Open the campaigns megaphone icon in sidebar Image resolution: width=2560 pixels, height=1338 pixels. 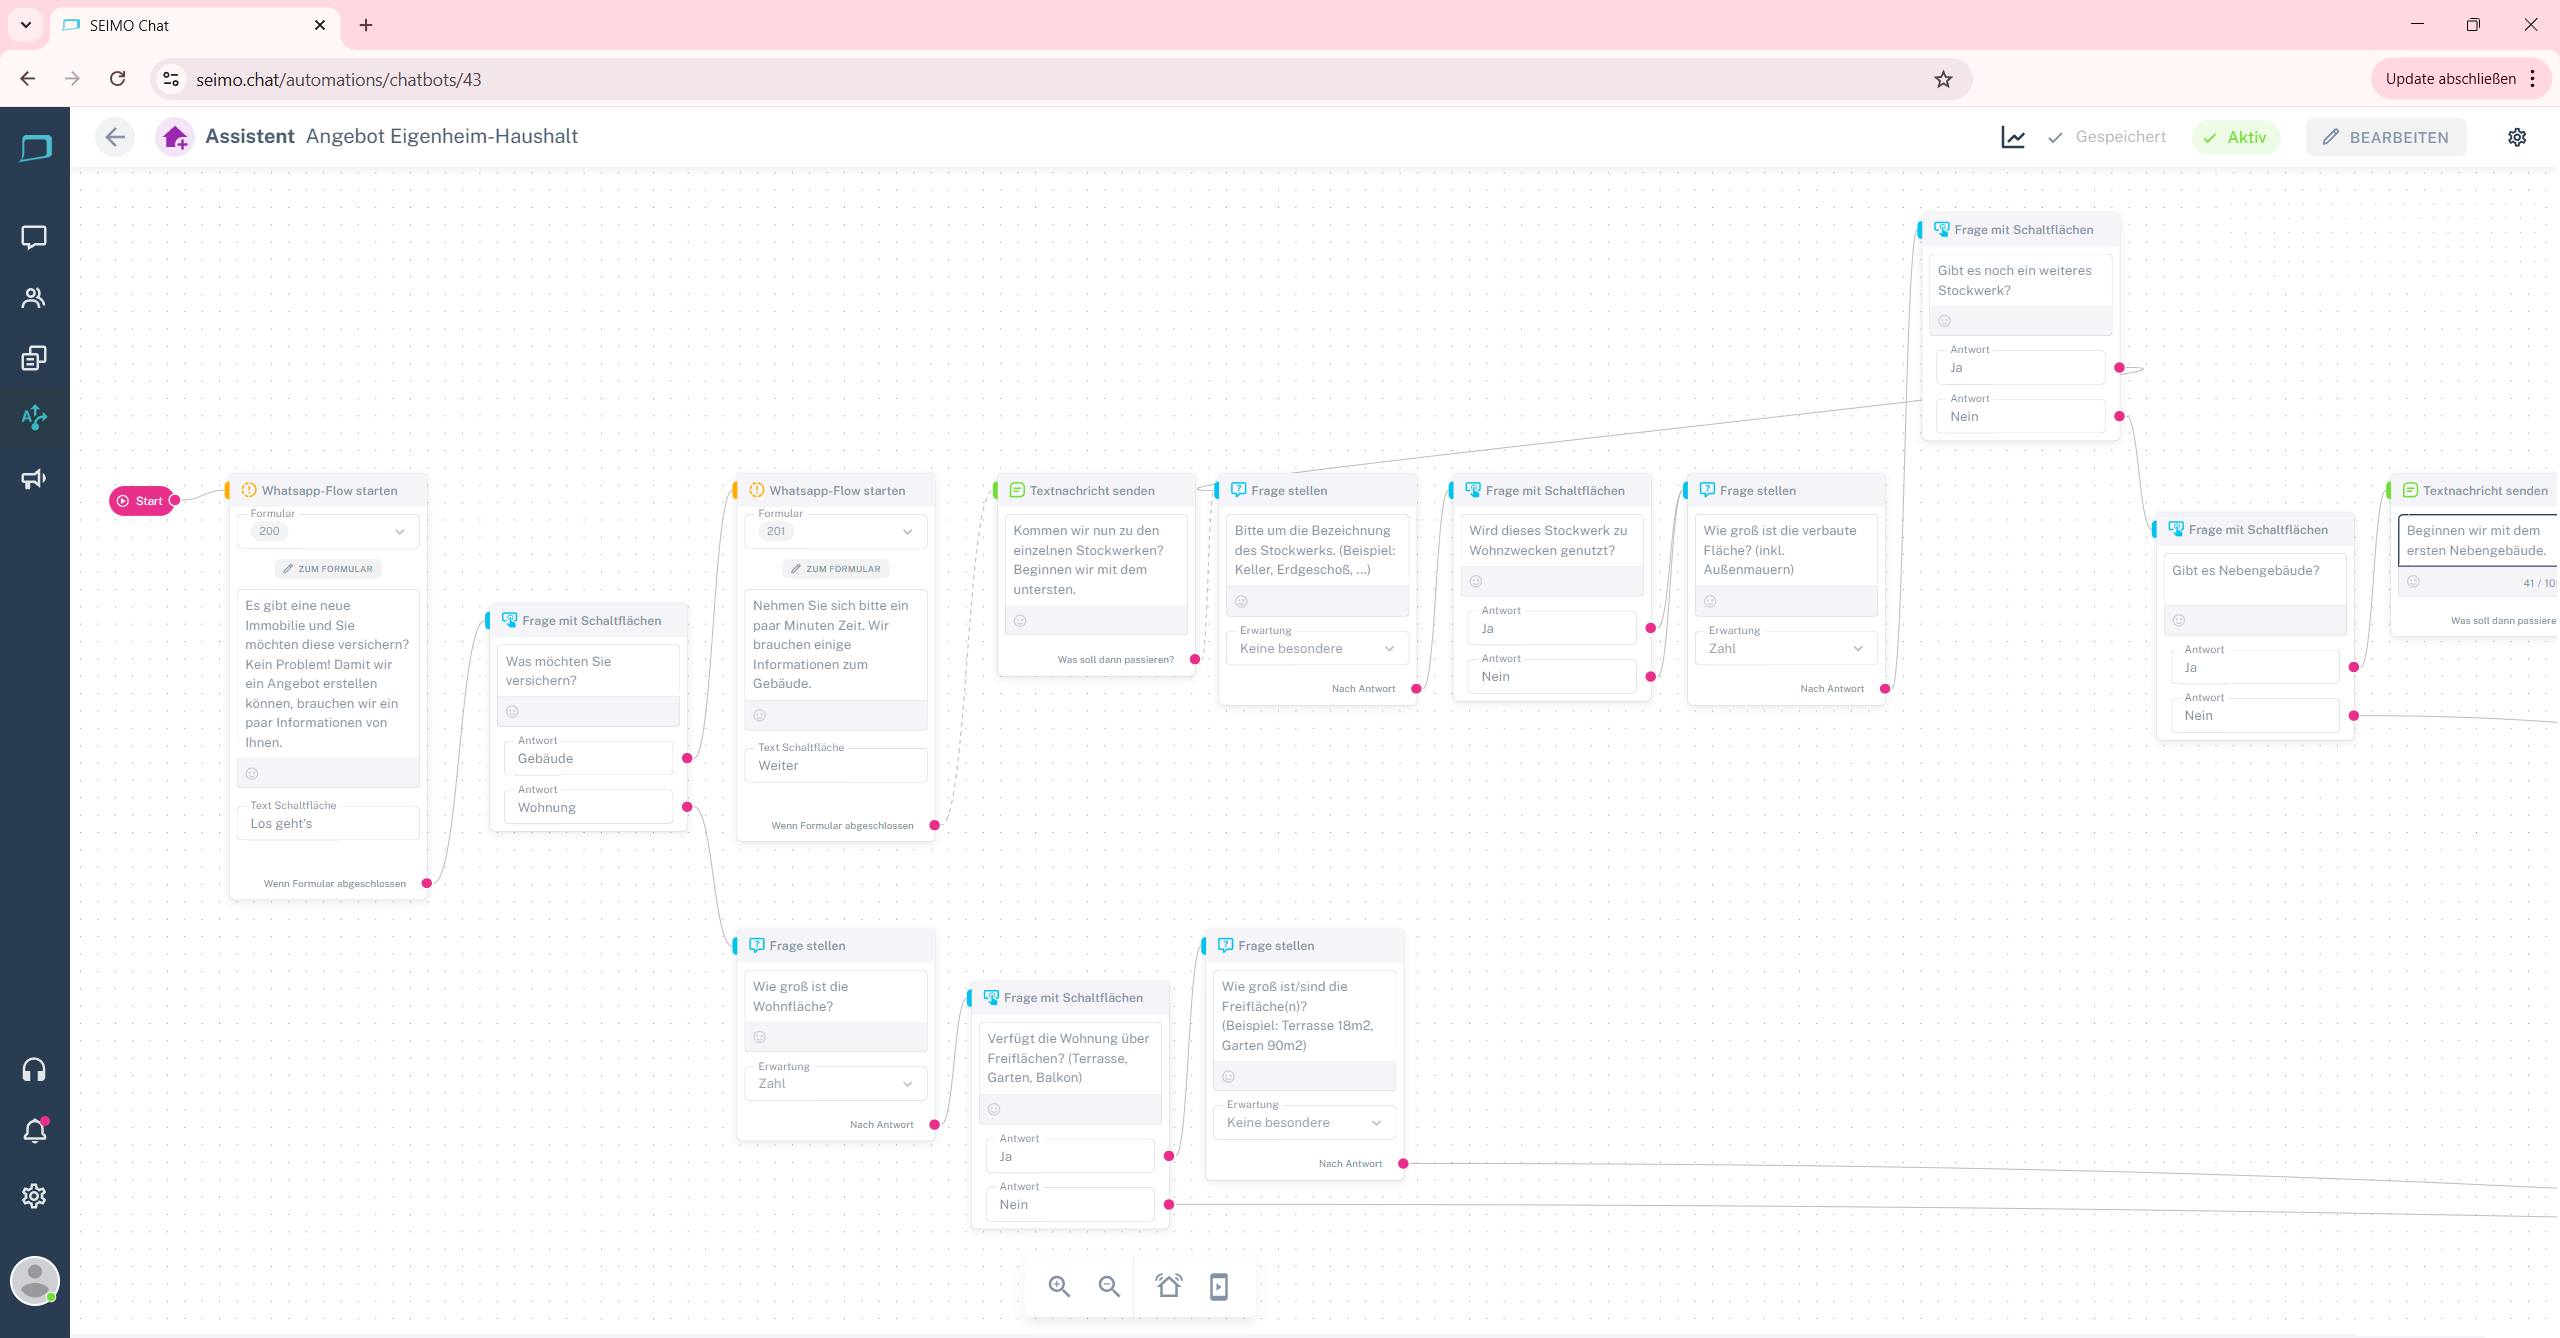[34, 479]
